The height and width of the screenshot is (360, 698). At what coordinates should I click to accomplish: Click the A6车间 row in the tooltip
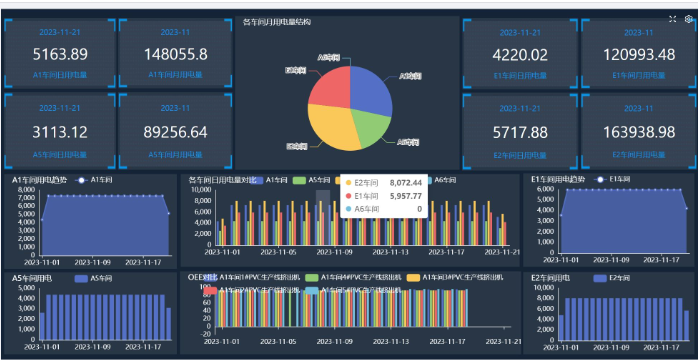pyautogui.click(x=383, y=209)
